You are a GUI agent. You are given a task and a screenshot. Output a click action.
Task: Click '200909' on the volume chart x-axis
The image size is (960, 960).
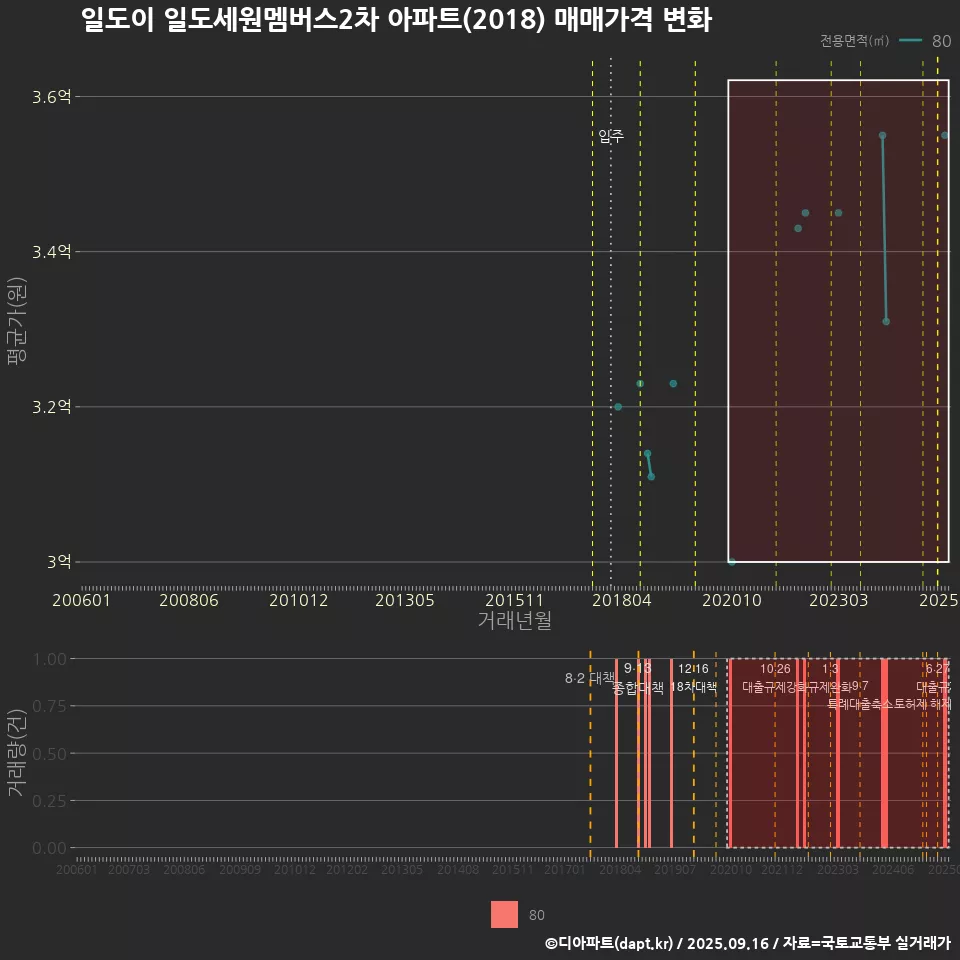[239, 869]
